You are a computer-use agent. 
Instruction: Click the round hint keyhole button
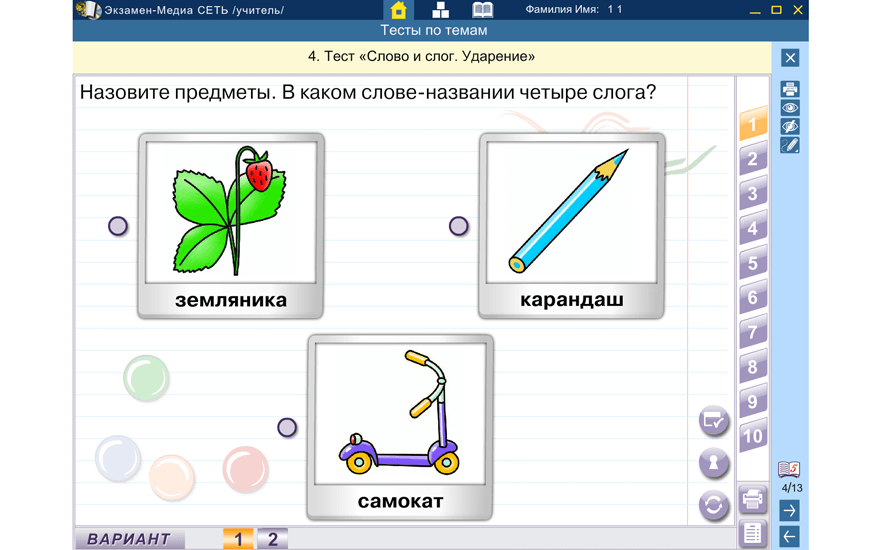click(714, 463)
